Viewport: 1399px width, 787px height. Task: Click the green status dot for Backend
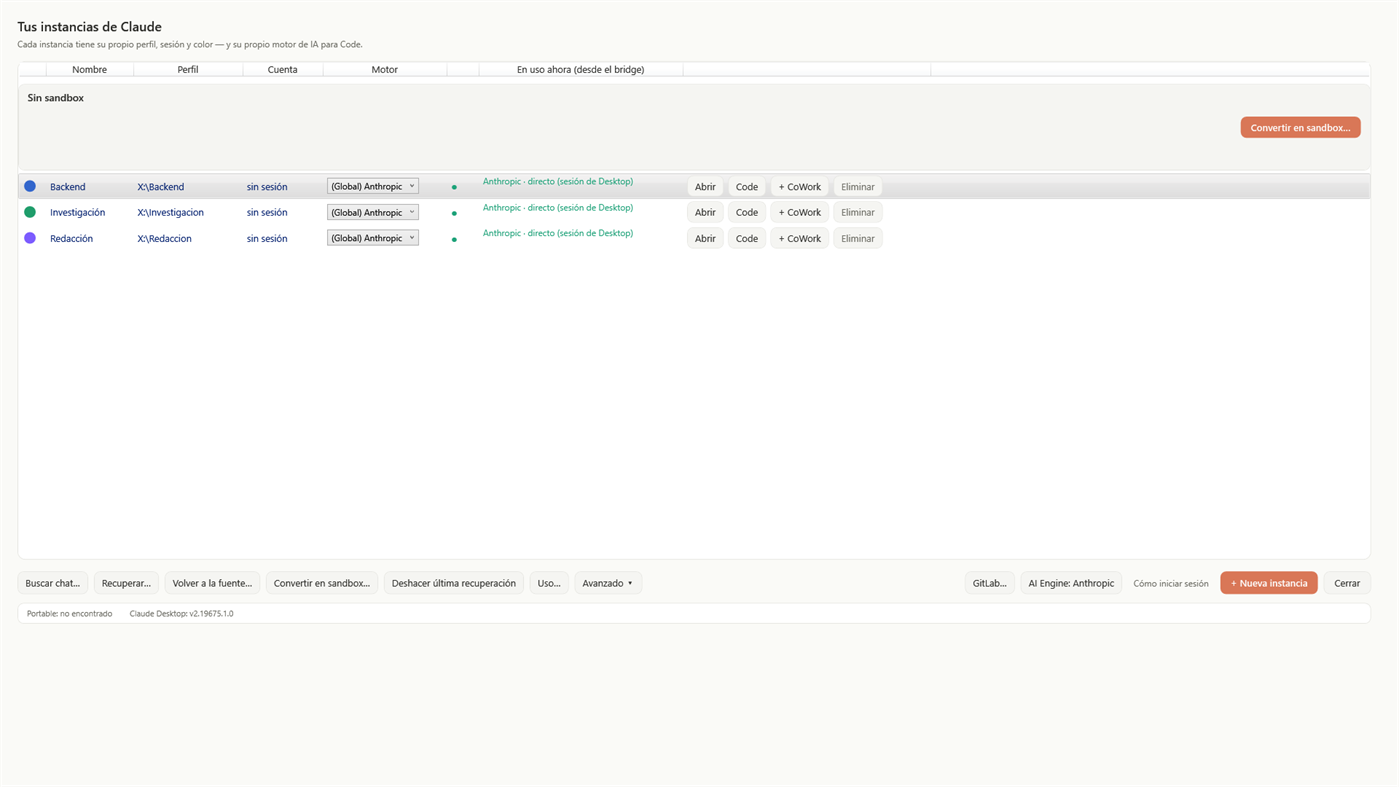pyautogui.click(x=454, y=187)
